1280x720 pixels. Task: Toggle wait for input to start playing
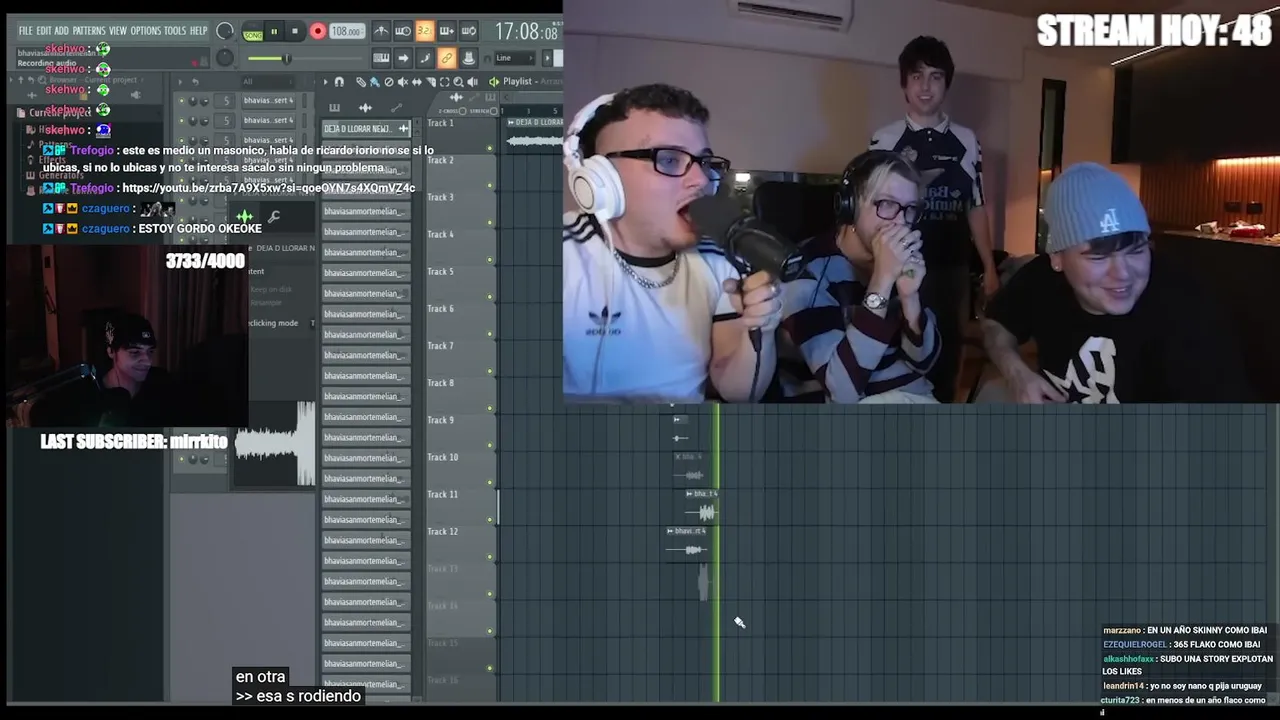tap(403, 31)
